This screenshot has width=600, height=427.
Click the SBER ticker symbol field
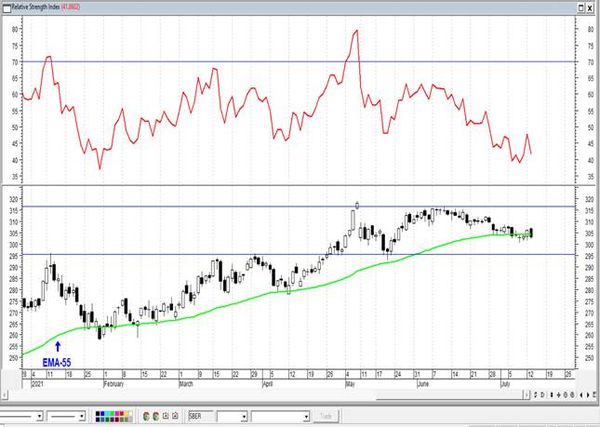point(201,416)
